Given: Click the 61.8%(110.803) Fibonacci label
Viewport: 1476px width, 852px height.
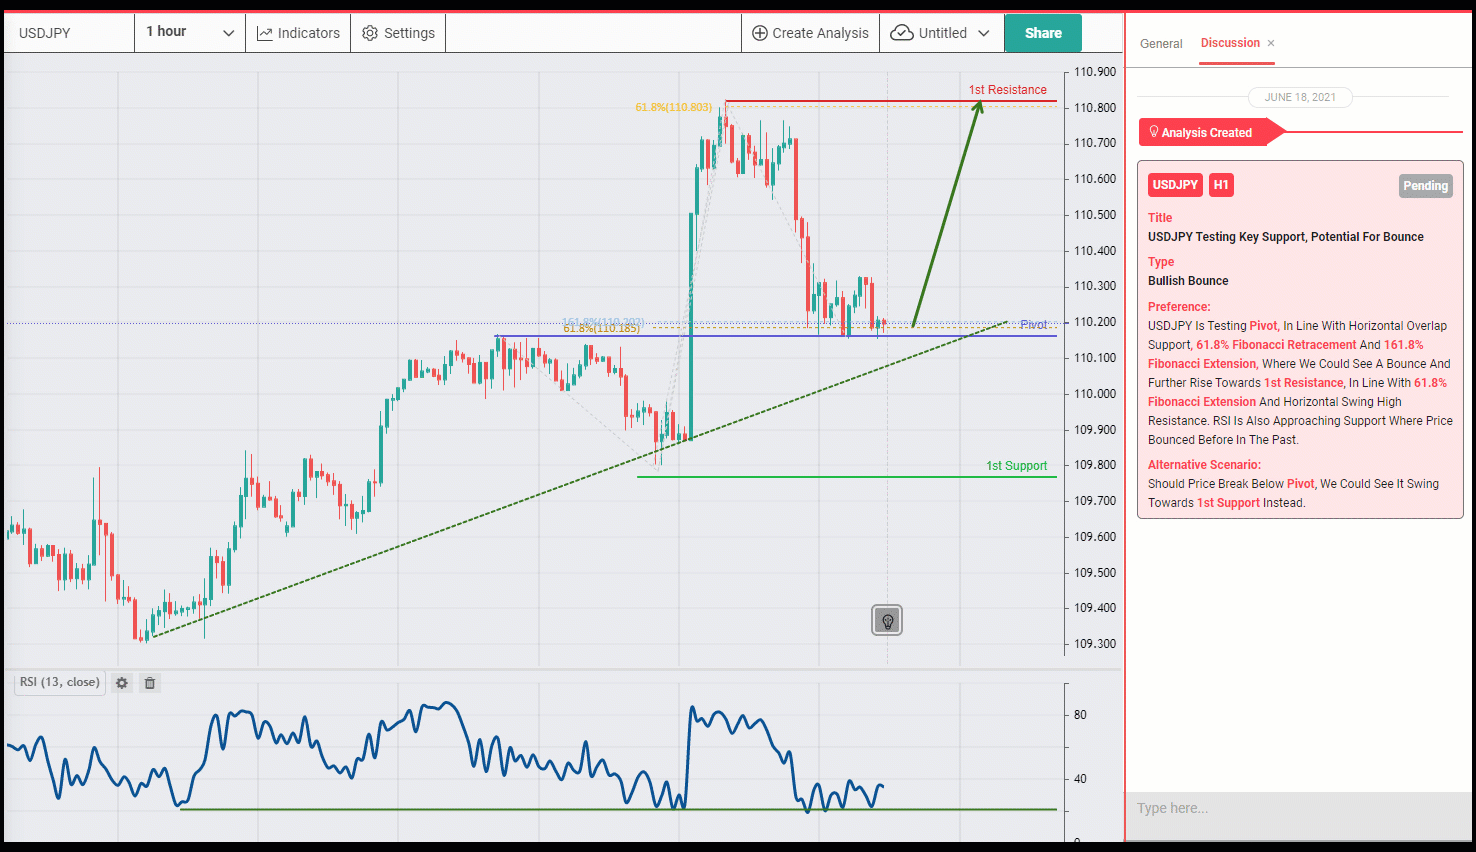Looking at the screenshot, I should click(x=674, y=107).
